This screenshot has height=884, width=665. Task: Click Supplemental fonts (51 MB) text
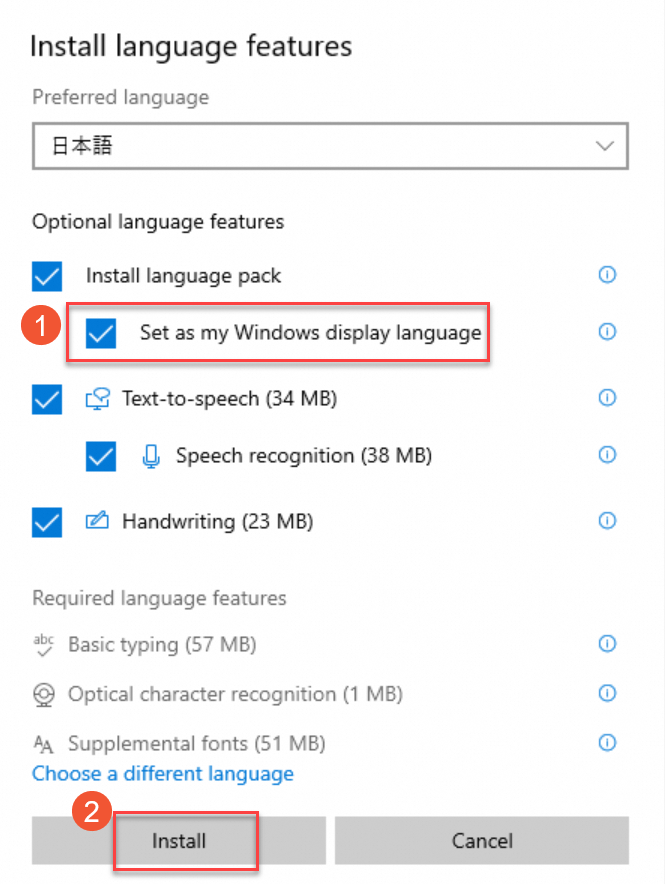pos(197,743)
